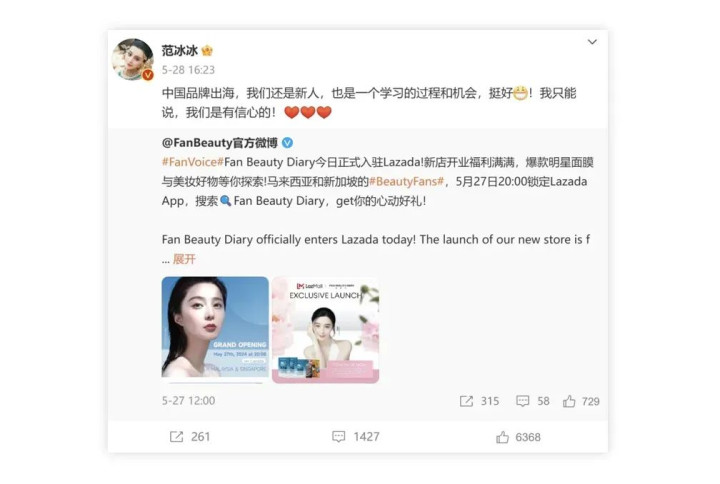The image size is (720, 484).
Task: Open 范冰冰's profile avatar
Action: click(x=133, y=59)
